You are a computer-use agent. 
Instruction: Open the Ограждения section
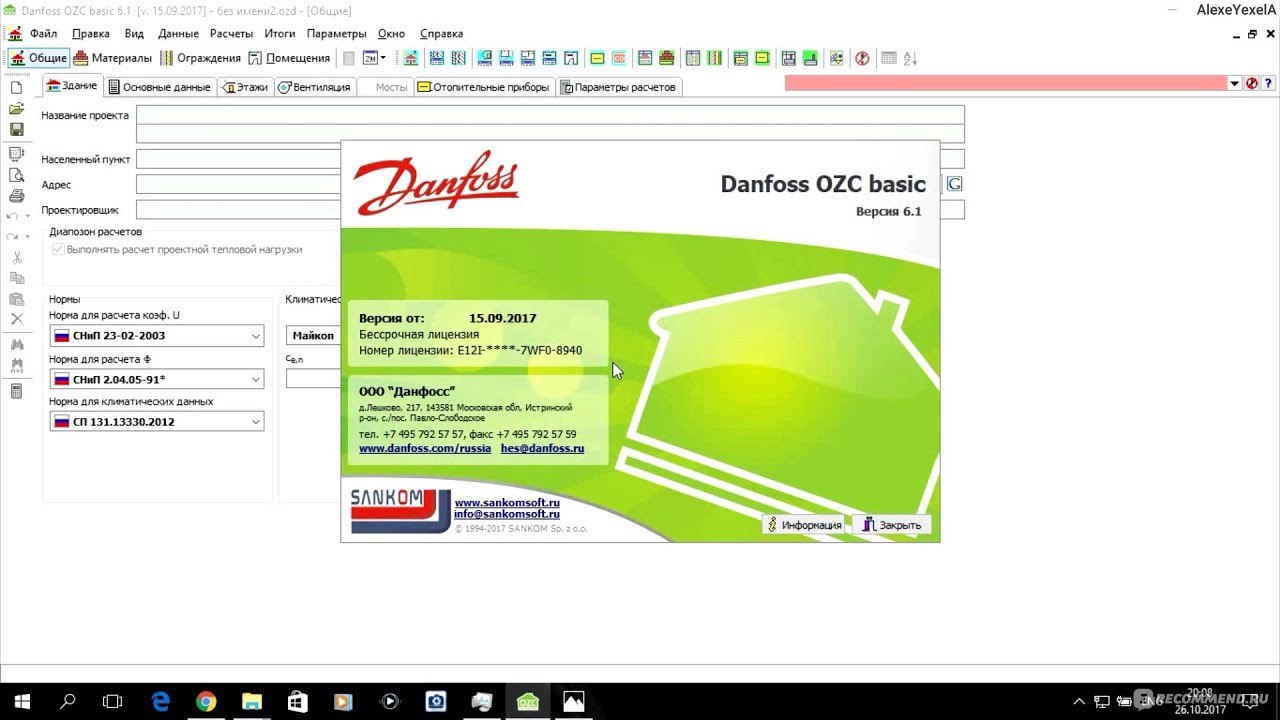pos(200,58)
